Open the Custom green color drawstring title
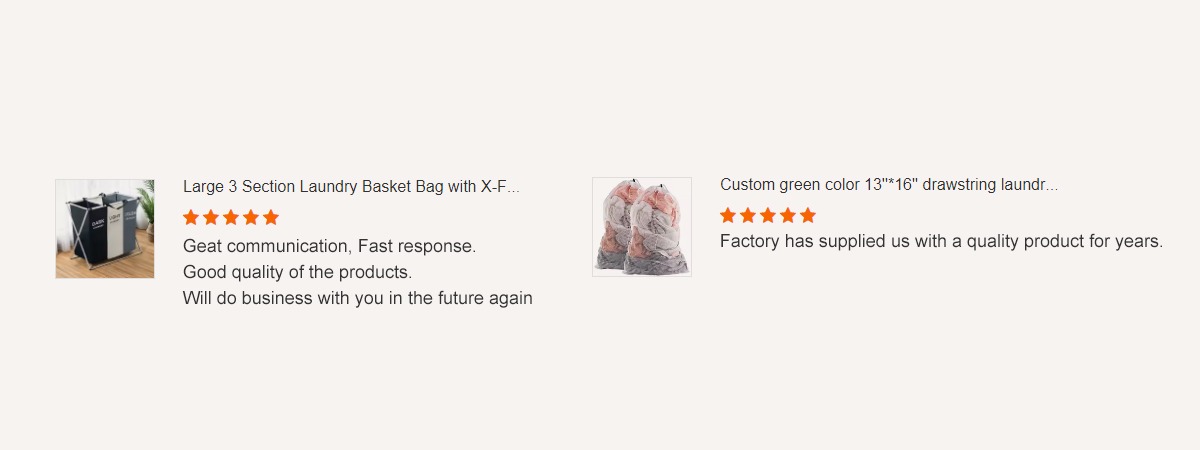 pyautogui.click(x=889, y=184)
